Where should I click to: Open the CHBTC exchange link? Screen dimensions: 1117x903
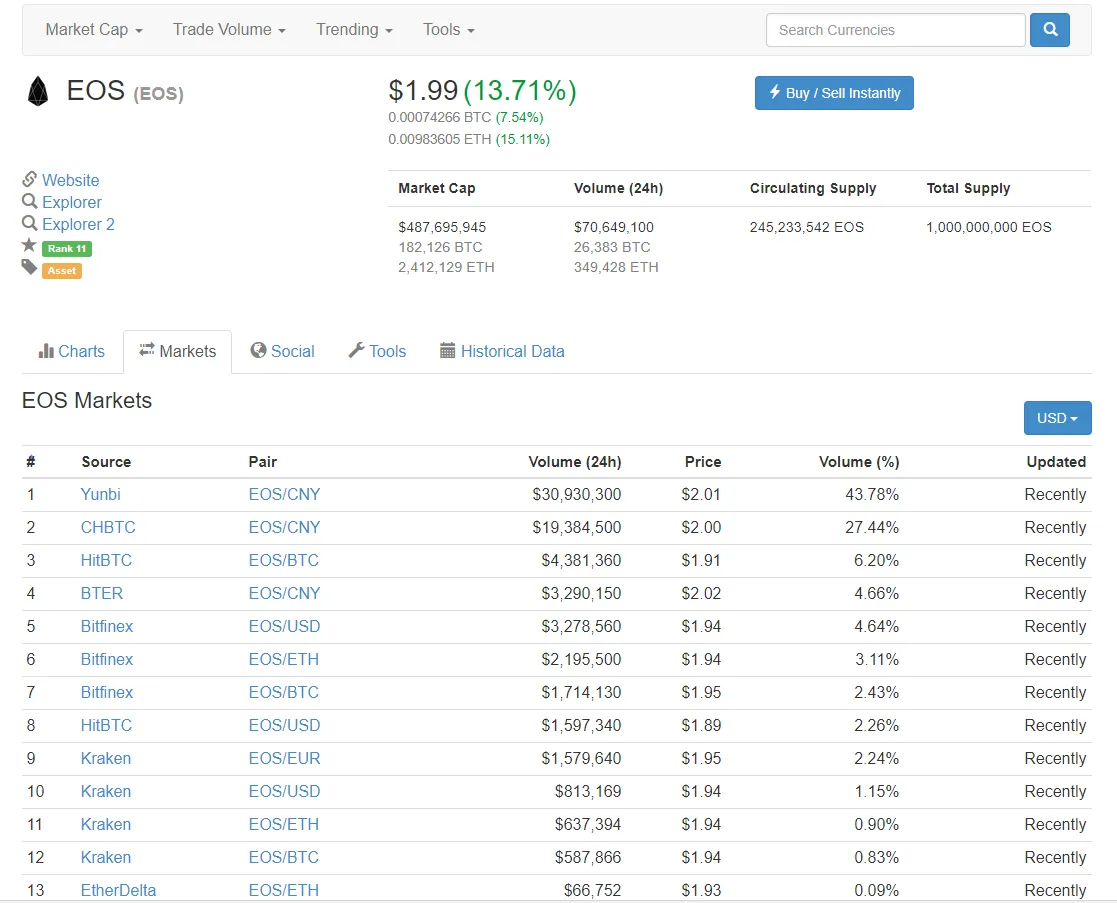[x=108, y=527]
